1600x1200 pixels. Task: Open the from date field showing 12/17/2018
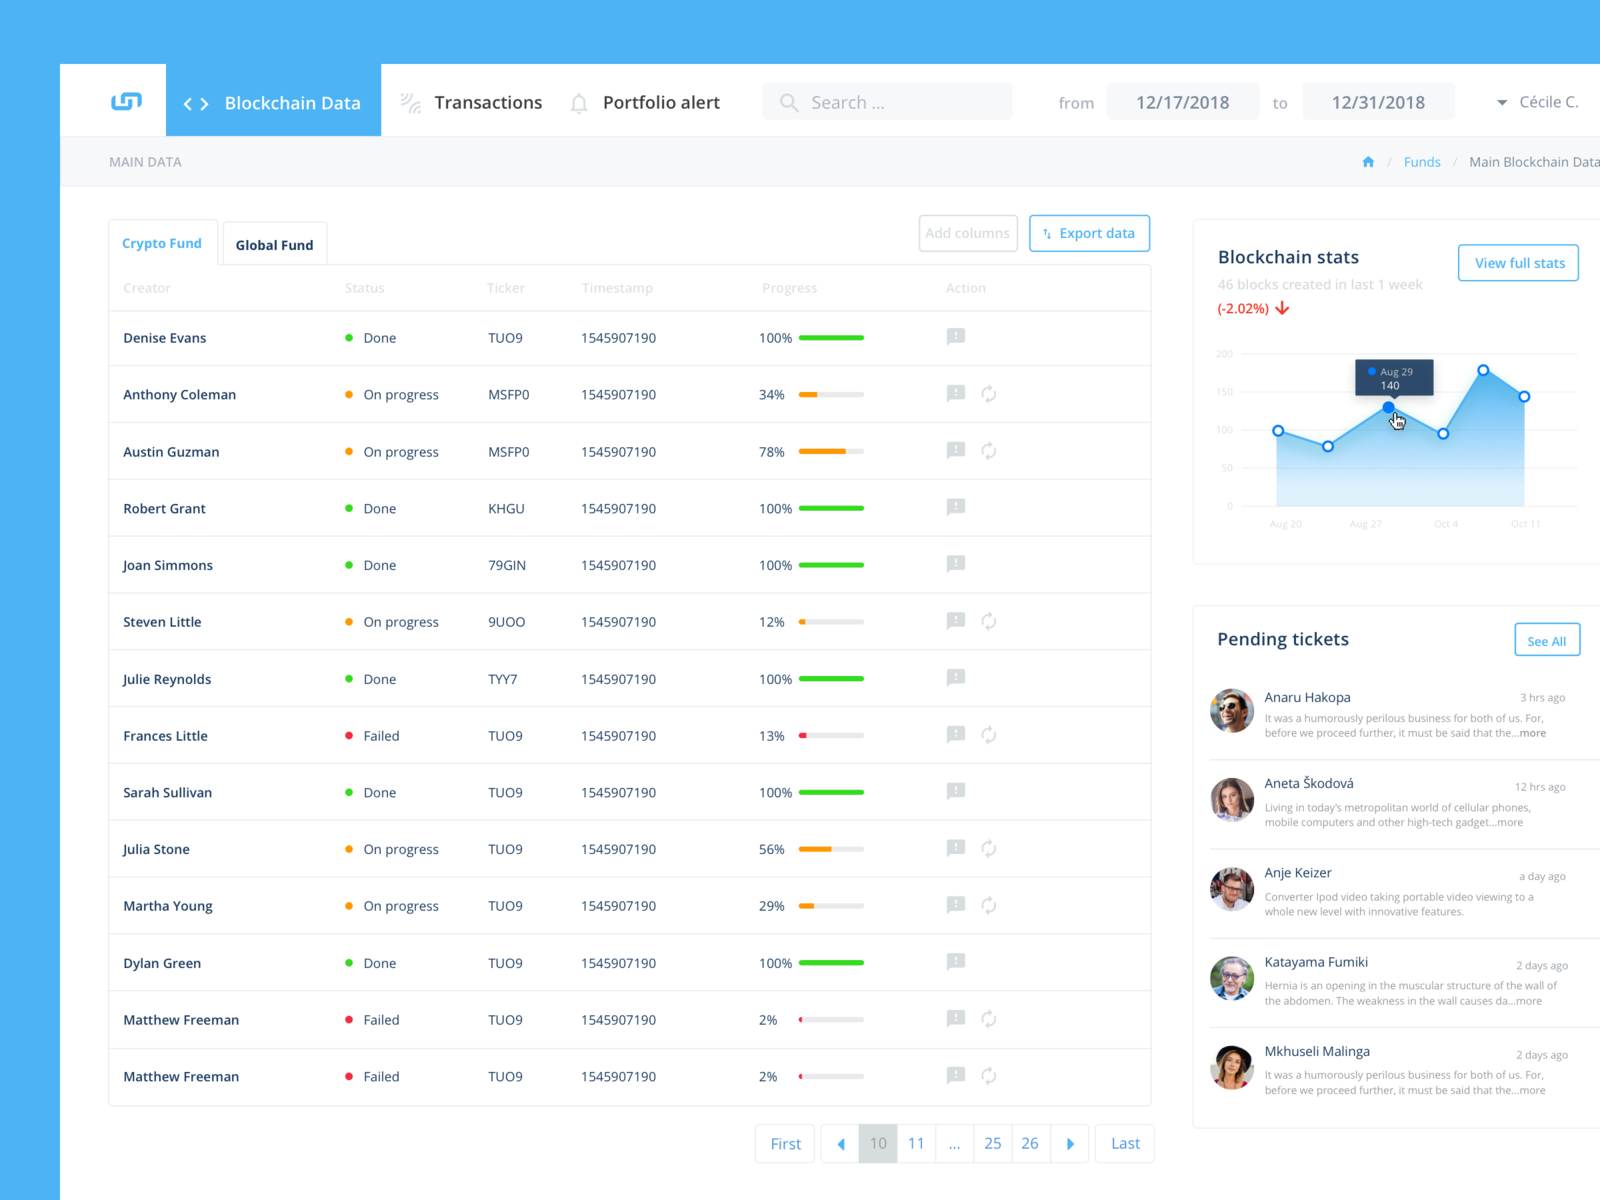(x=1182, y=101)
